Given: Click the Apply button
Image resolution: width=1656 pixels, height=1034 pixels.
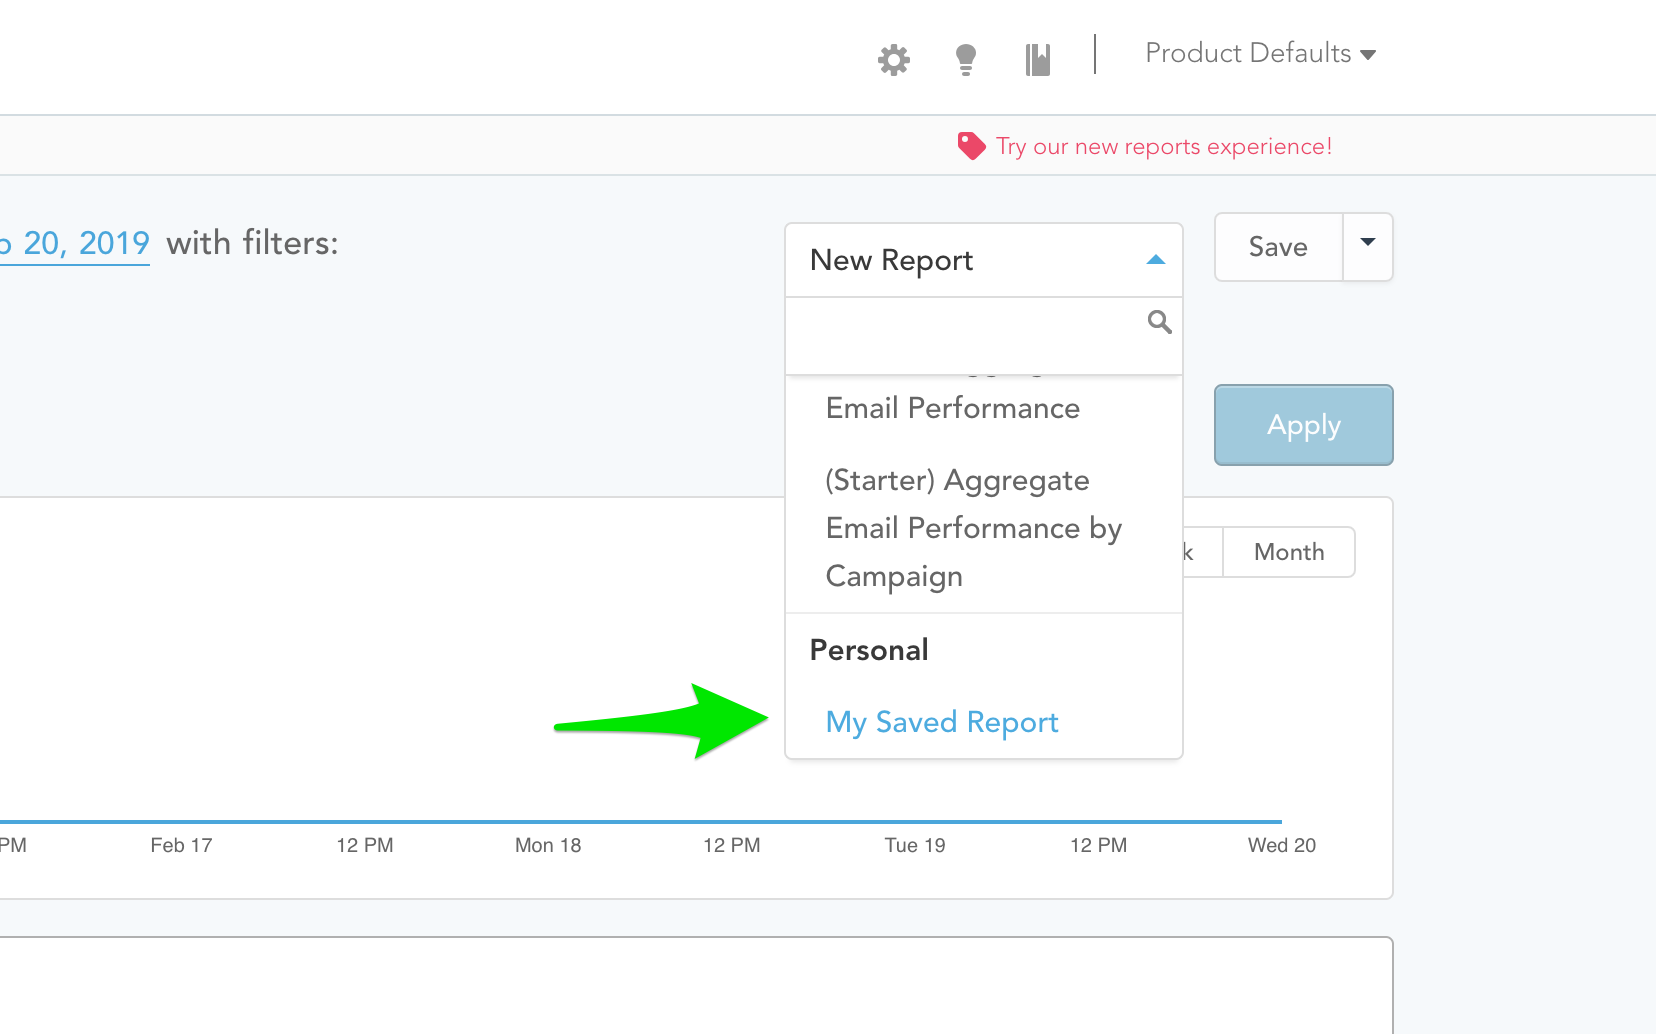Looking at the screenshot, I should [x=1304, y=425].
